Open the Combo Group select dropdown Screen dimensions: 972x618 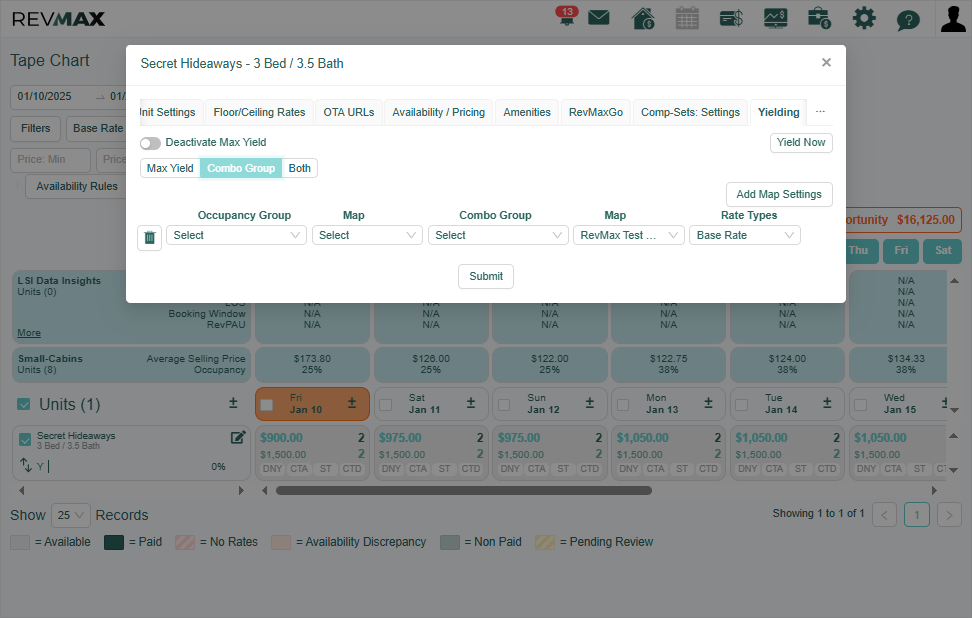pyautogui.click(x=498, y=235)
